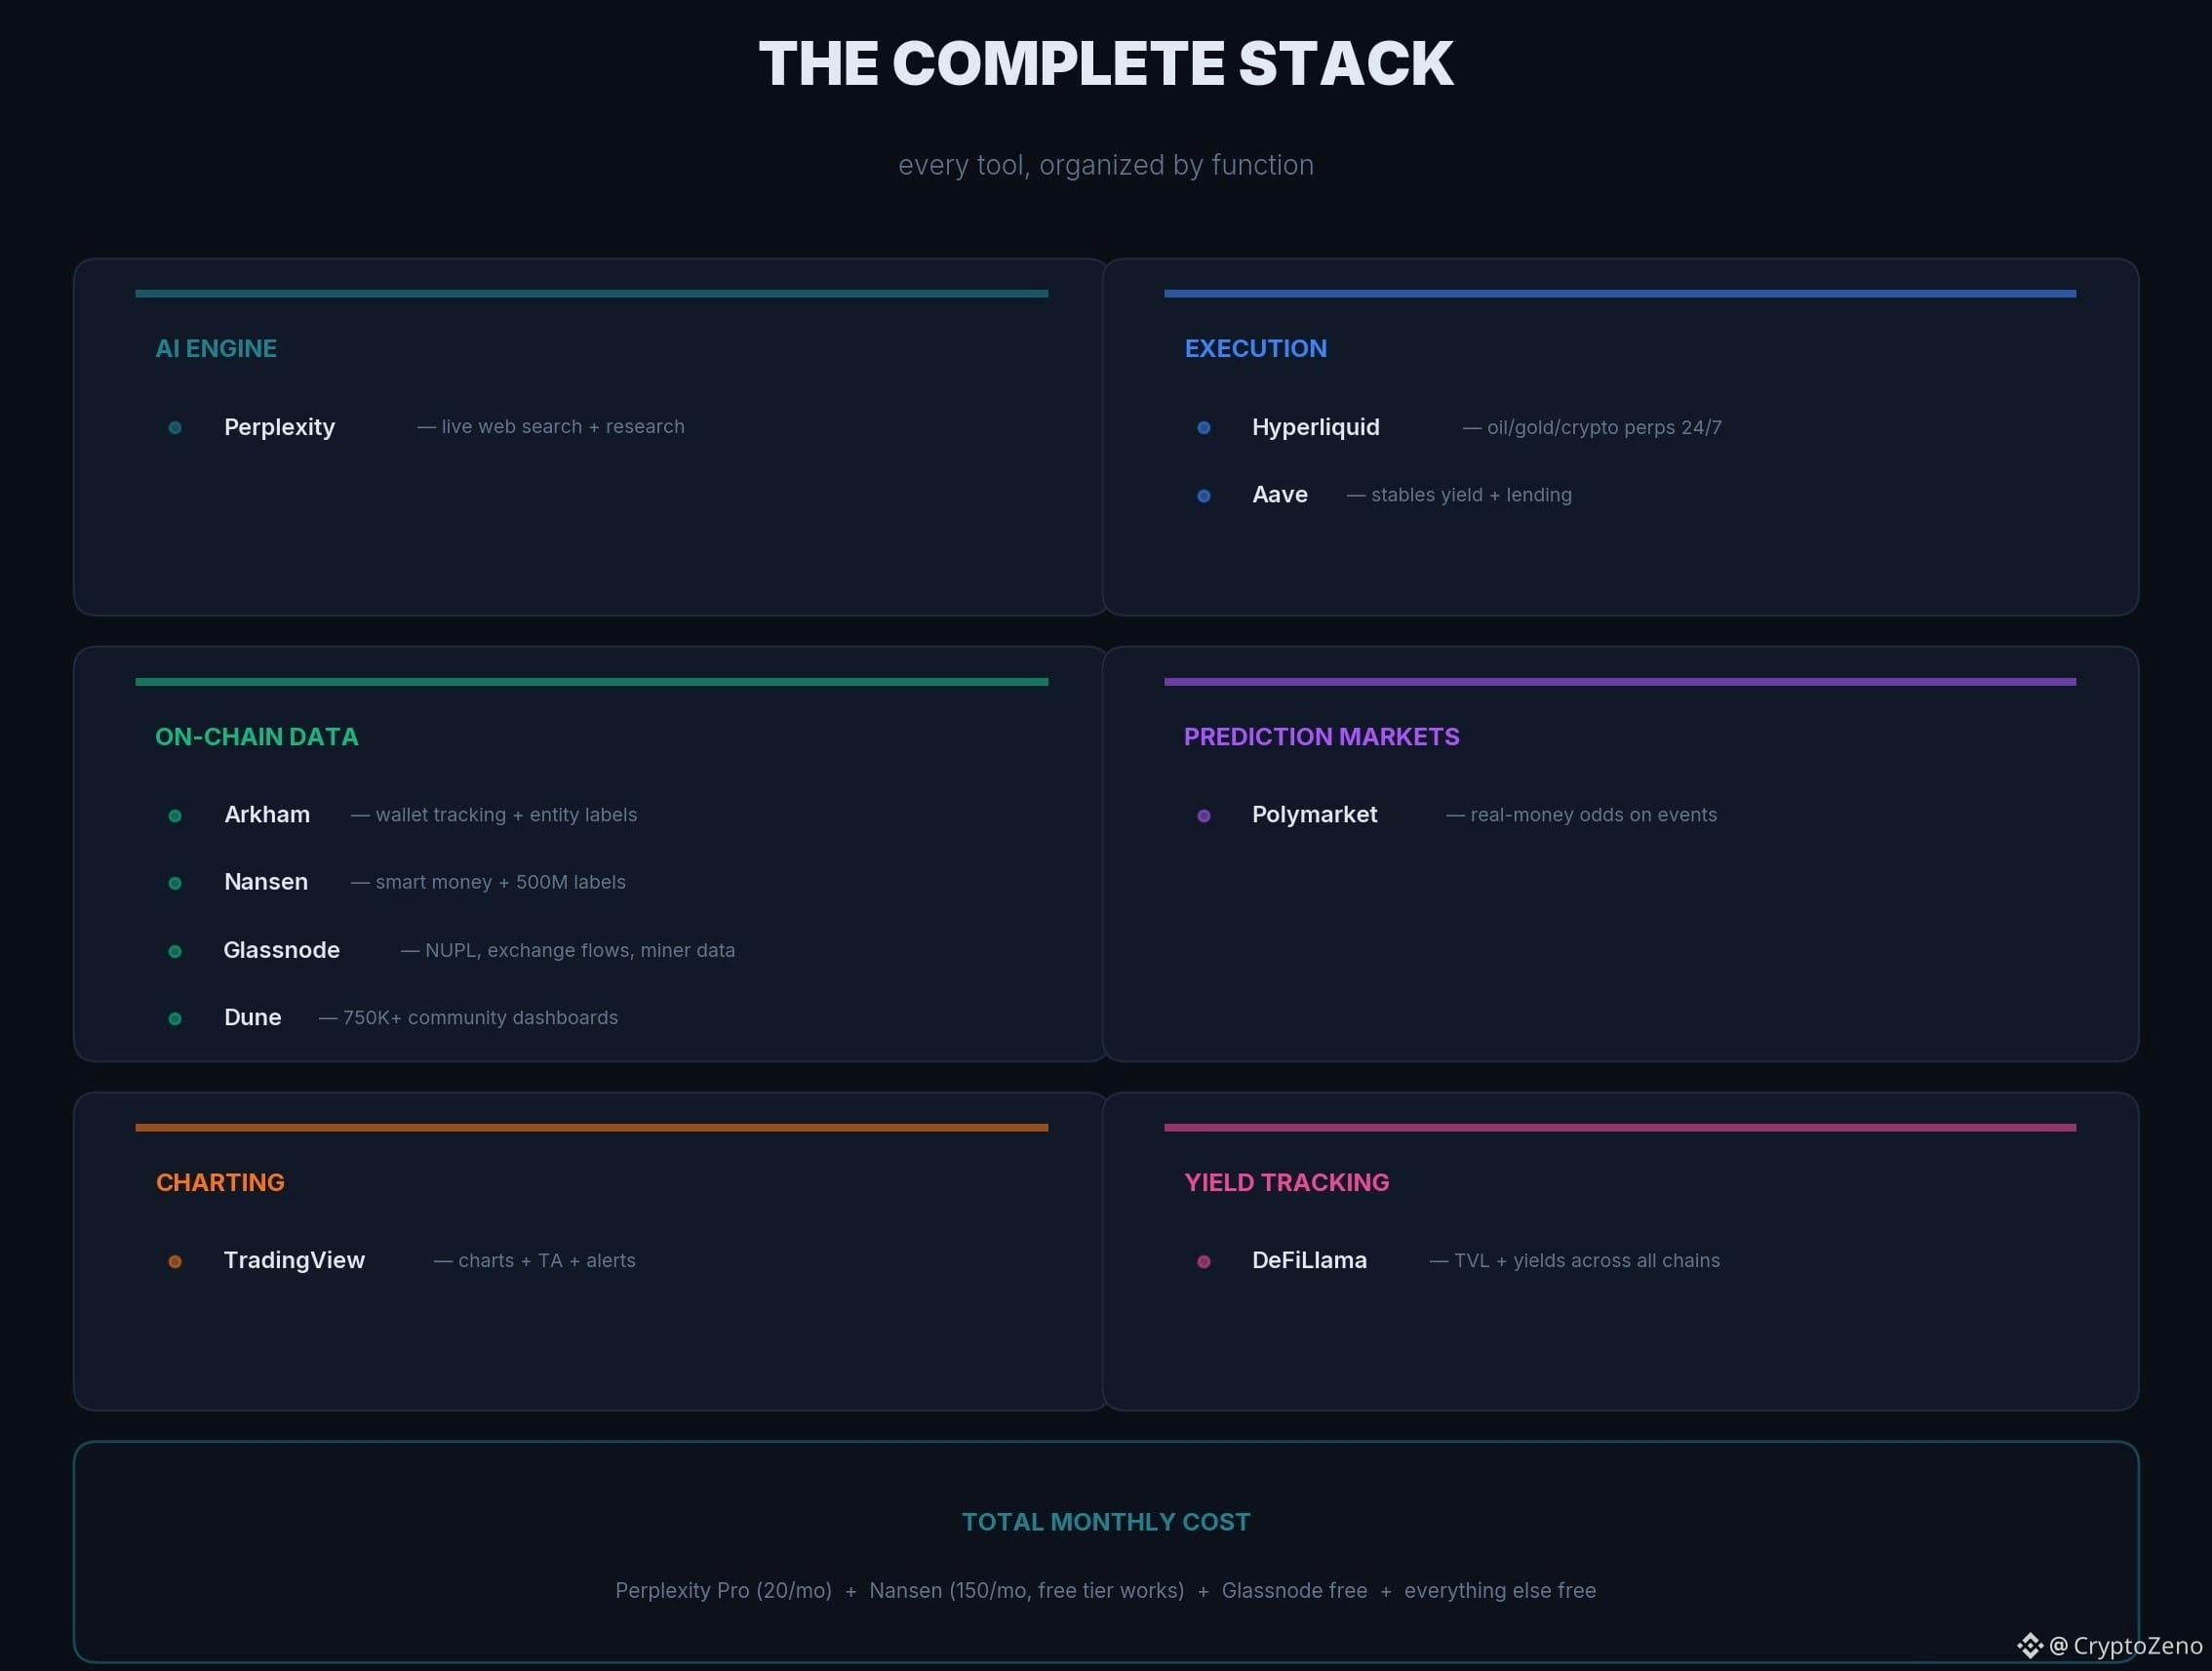Click the @CryptoZeno watermark text
The width and height of the screenshot is (2212, 1671).
2126,1646
